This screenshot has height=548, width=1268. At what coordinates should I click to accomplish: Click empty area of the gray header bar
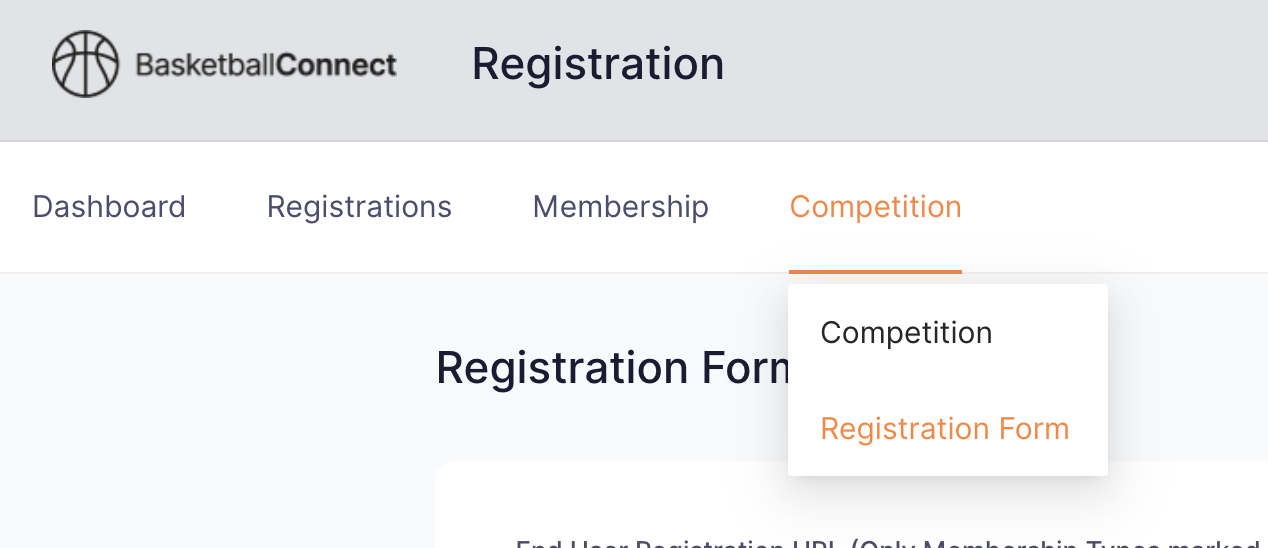pos(1000,70)
